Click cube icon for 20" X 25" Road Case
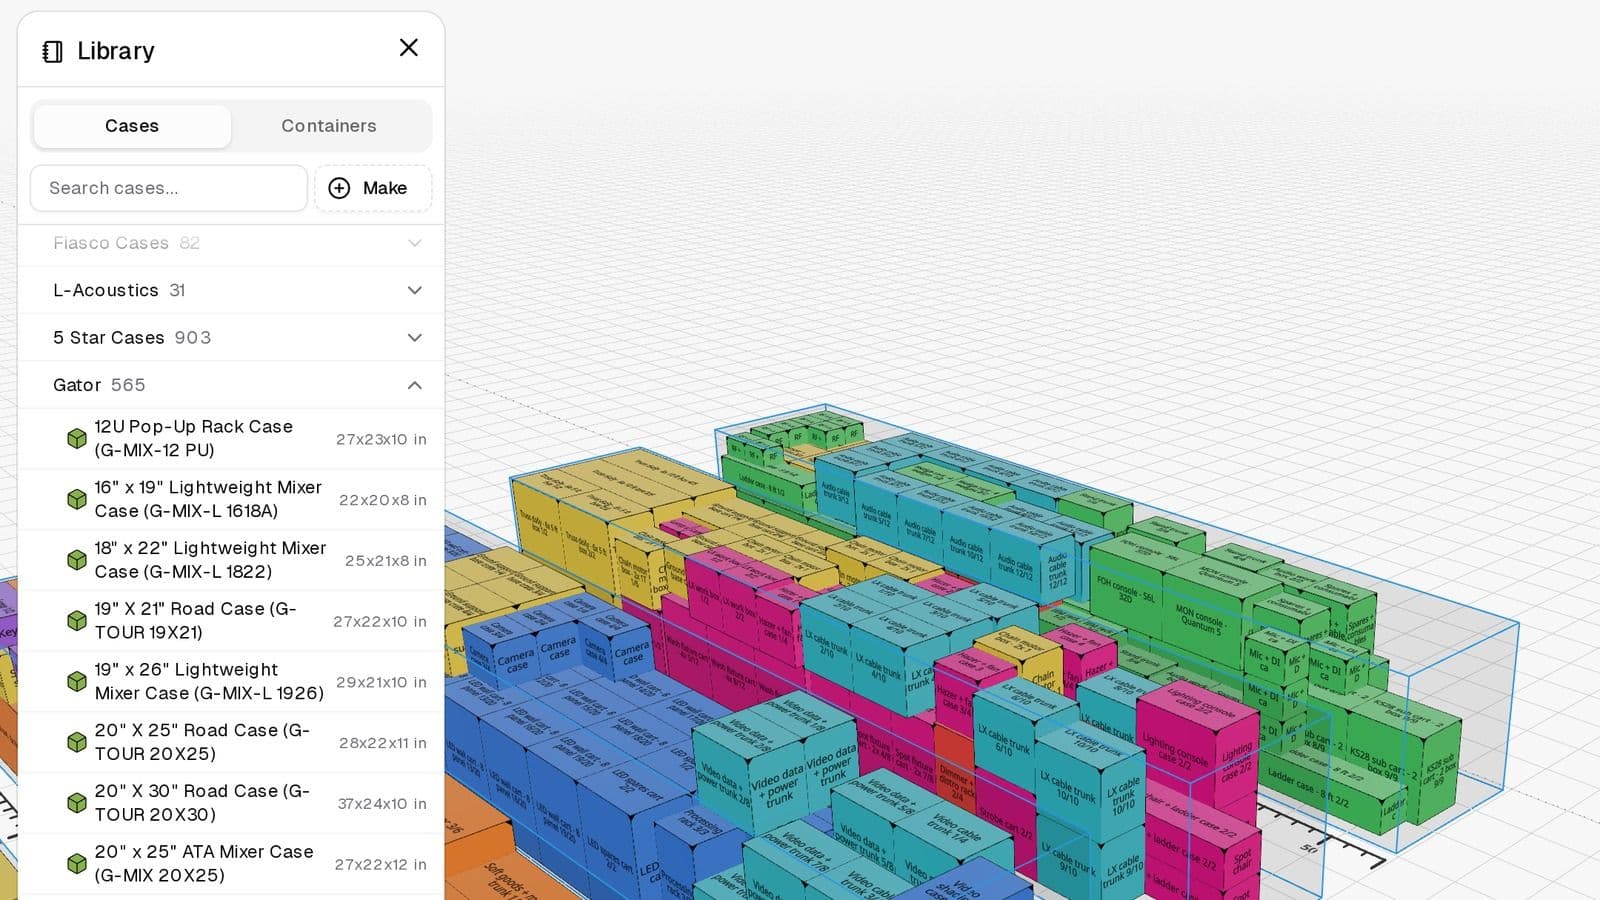This screenshot has width=1600, height=900. pos(77,742)
